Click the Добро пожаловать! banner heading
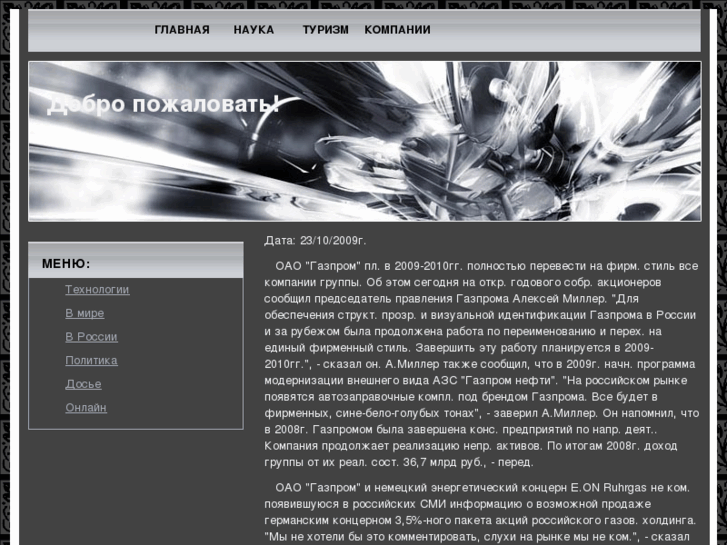 [x=163, y=103]
